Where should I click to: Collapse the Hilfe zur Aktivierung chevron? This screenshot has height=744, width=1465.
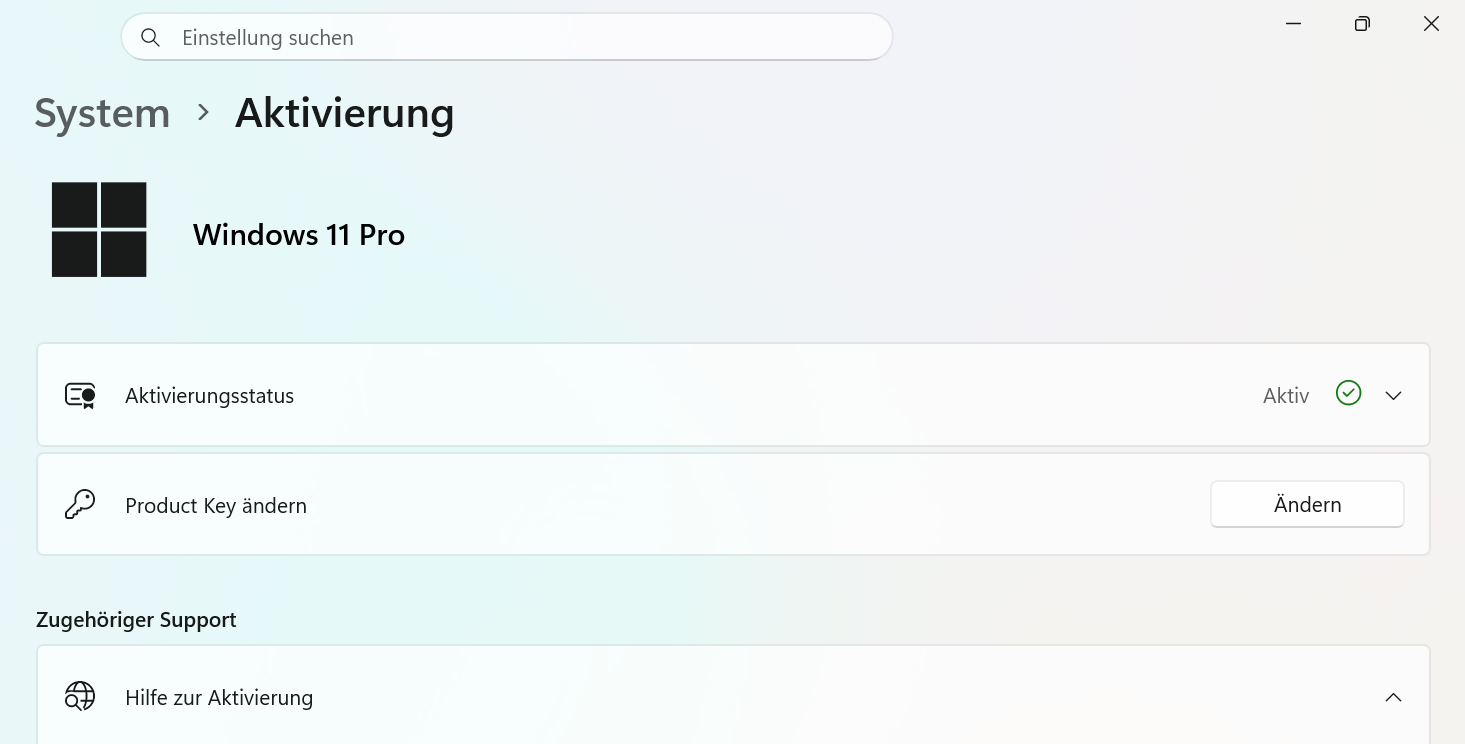(1393, 697)
